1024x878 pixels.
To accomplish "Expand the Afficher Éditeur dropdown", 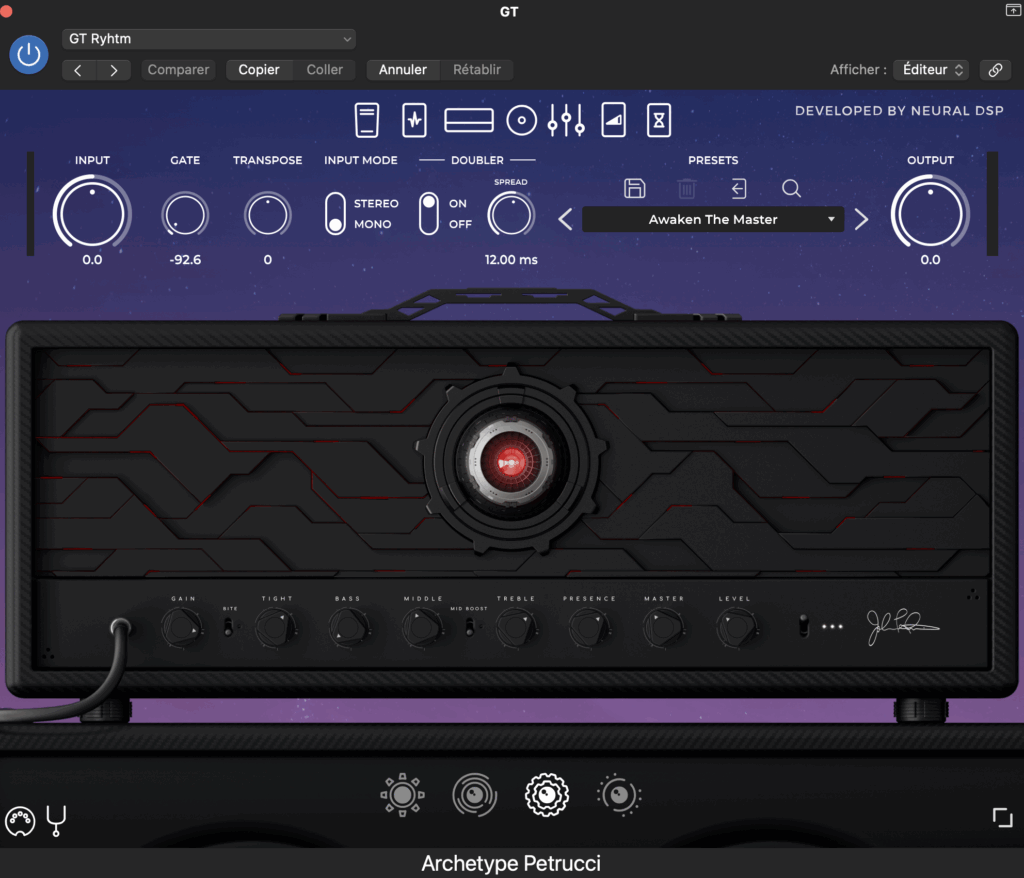I will 931,70.
